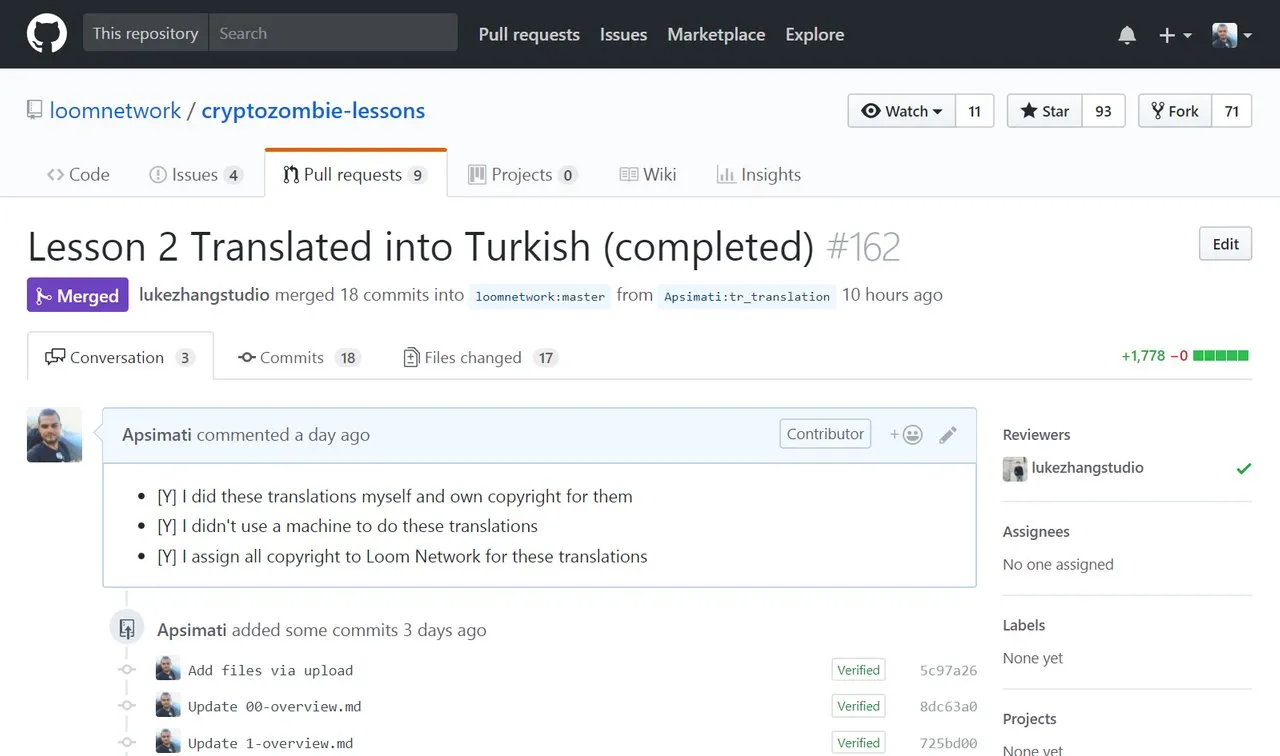
Task: Switch to the Wiki tab
Action: coord(648,174)
